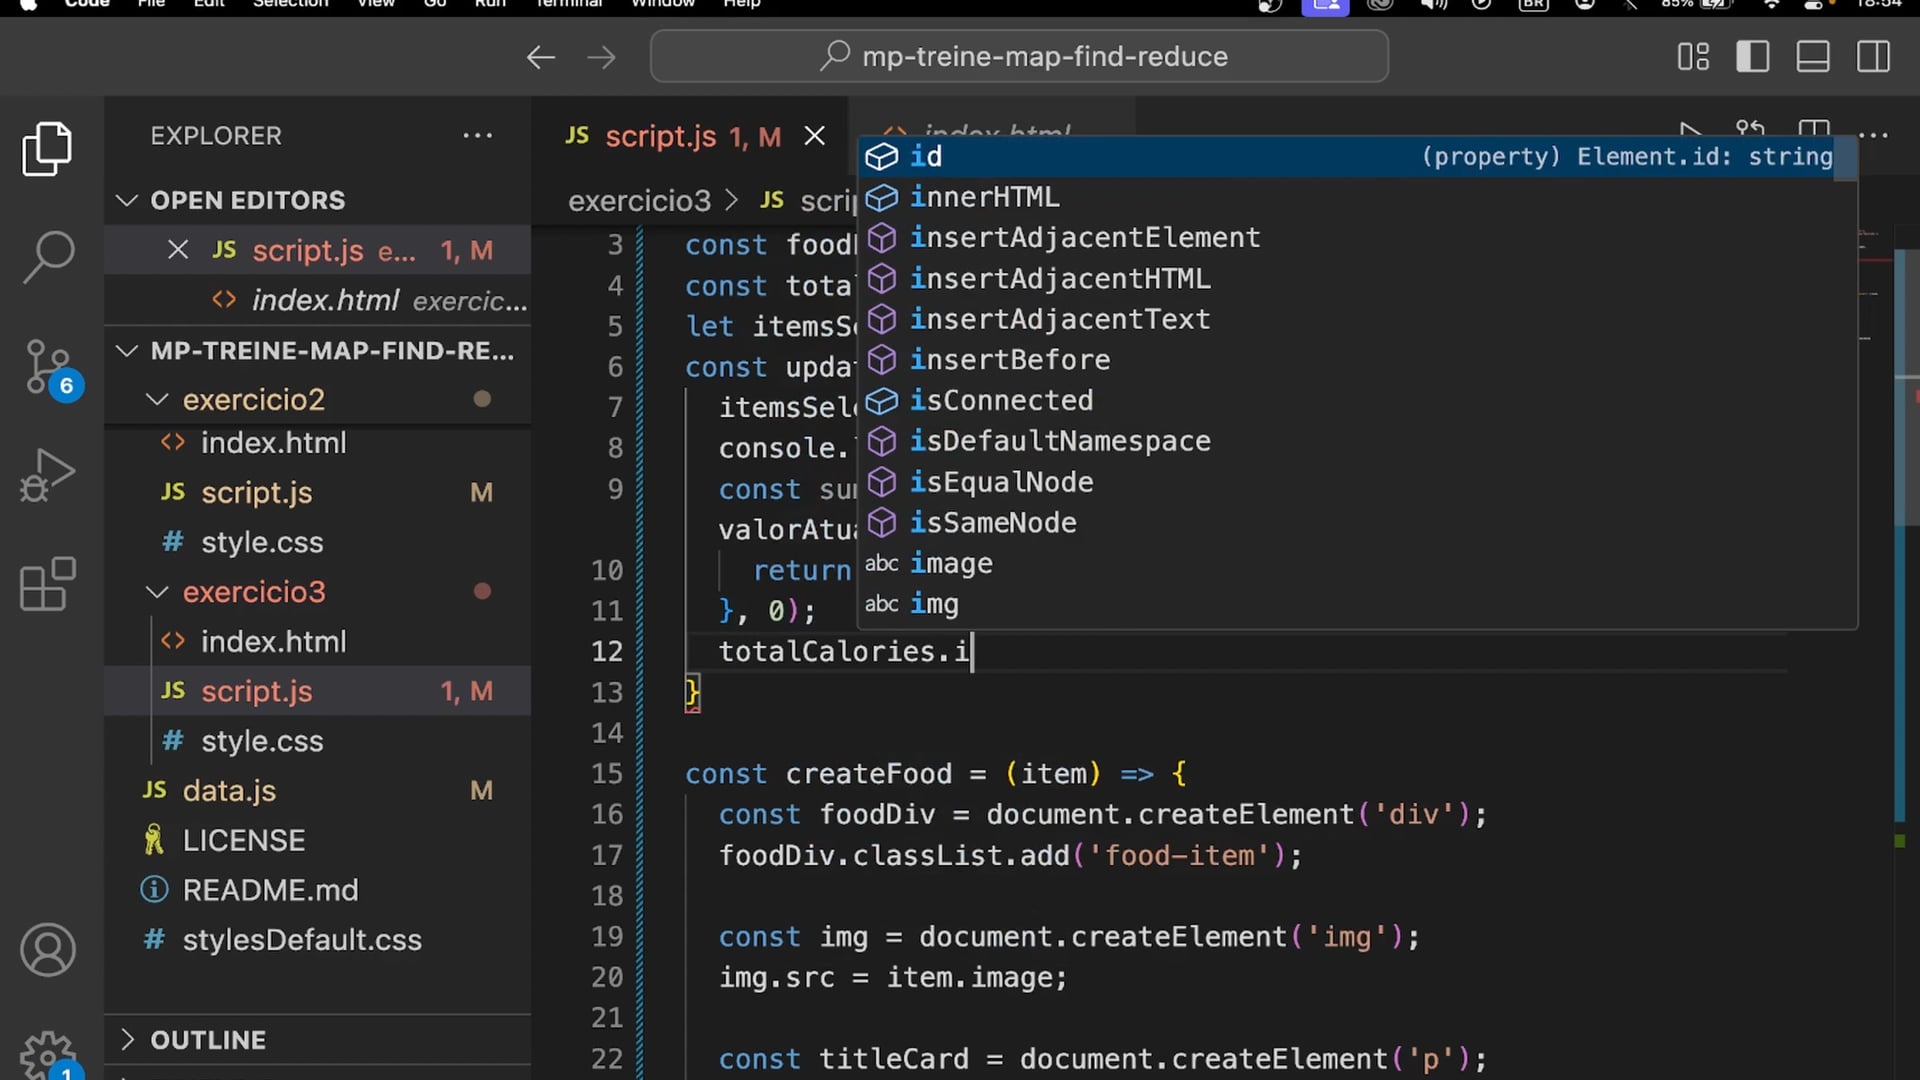Image resolution: width=1920 pixels, height=1080 pixels.
Task: Open Source Control with 6 changes
Action: 47,367
